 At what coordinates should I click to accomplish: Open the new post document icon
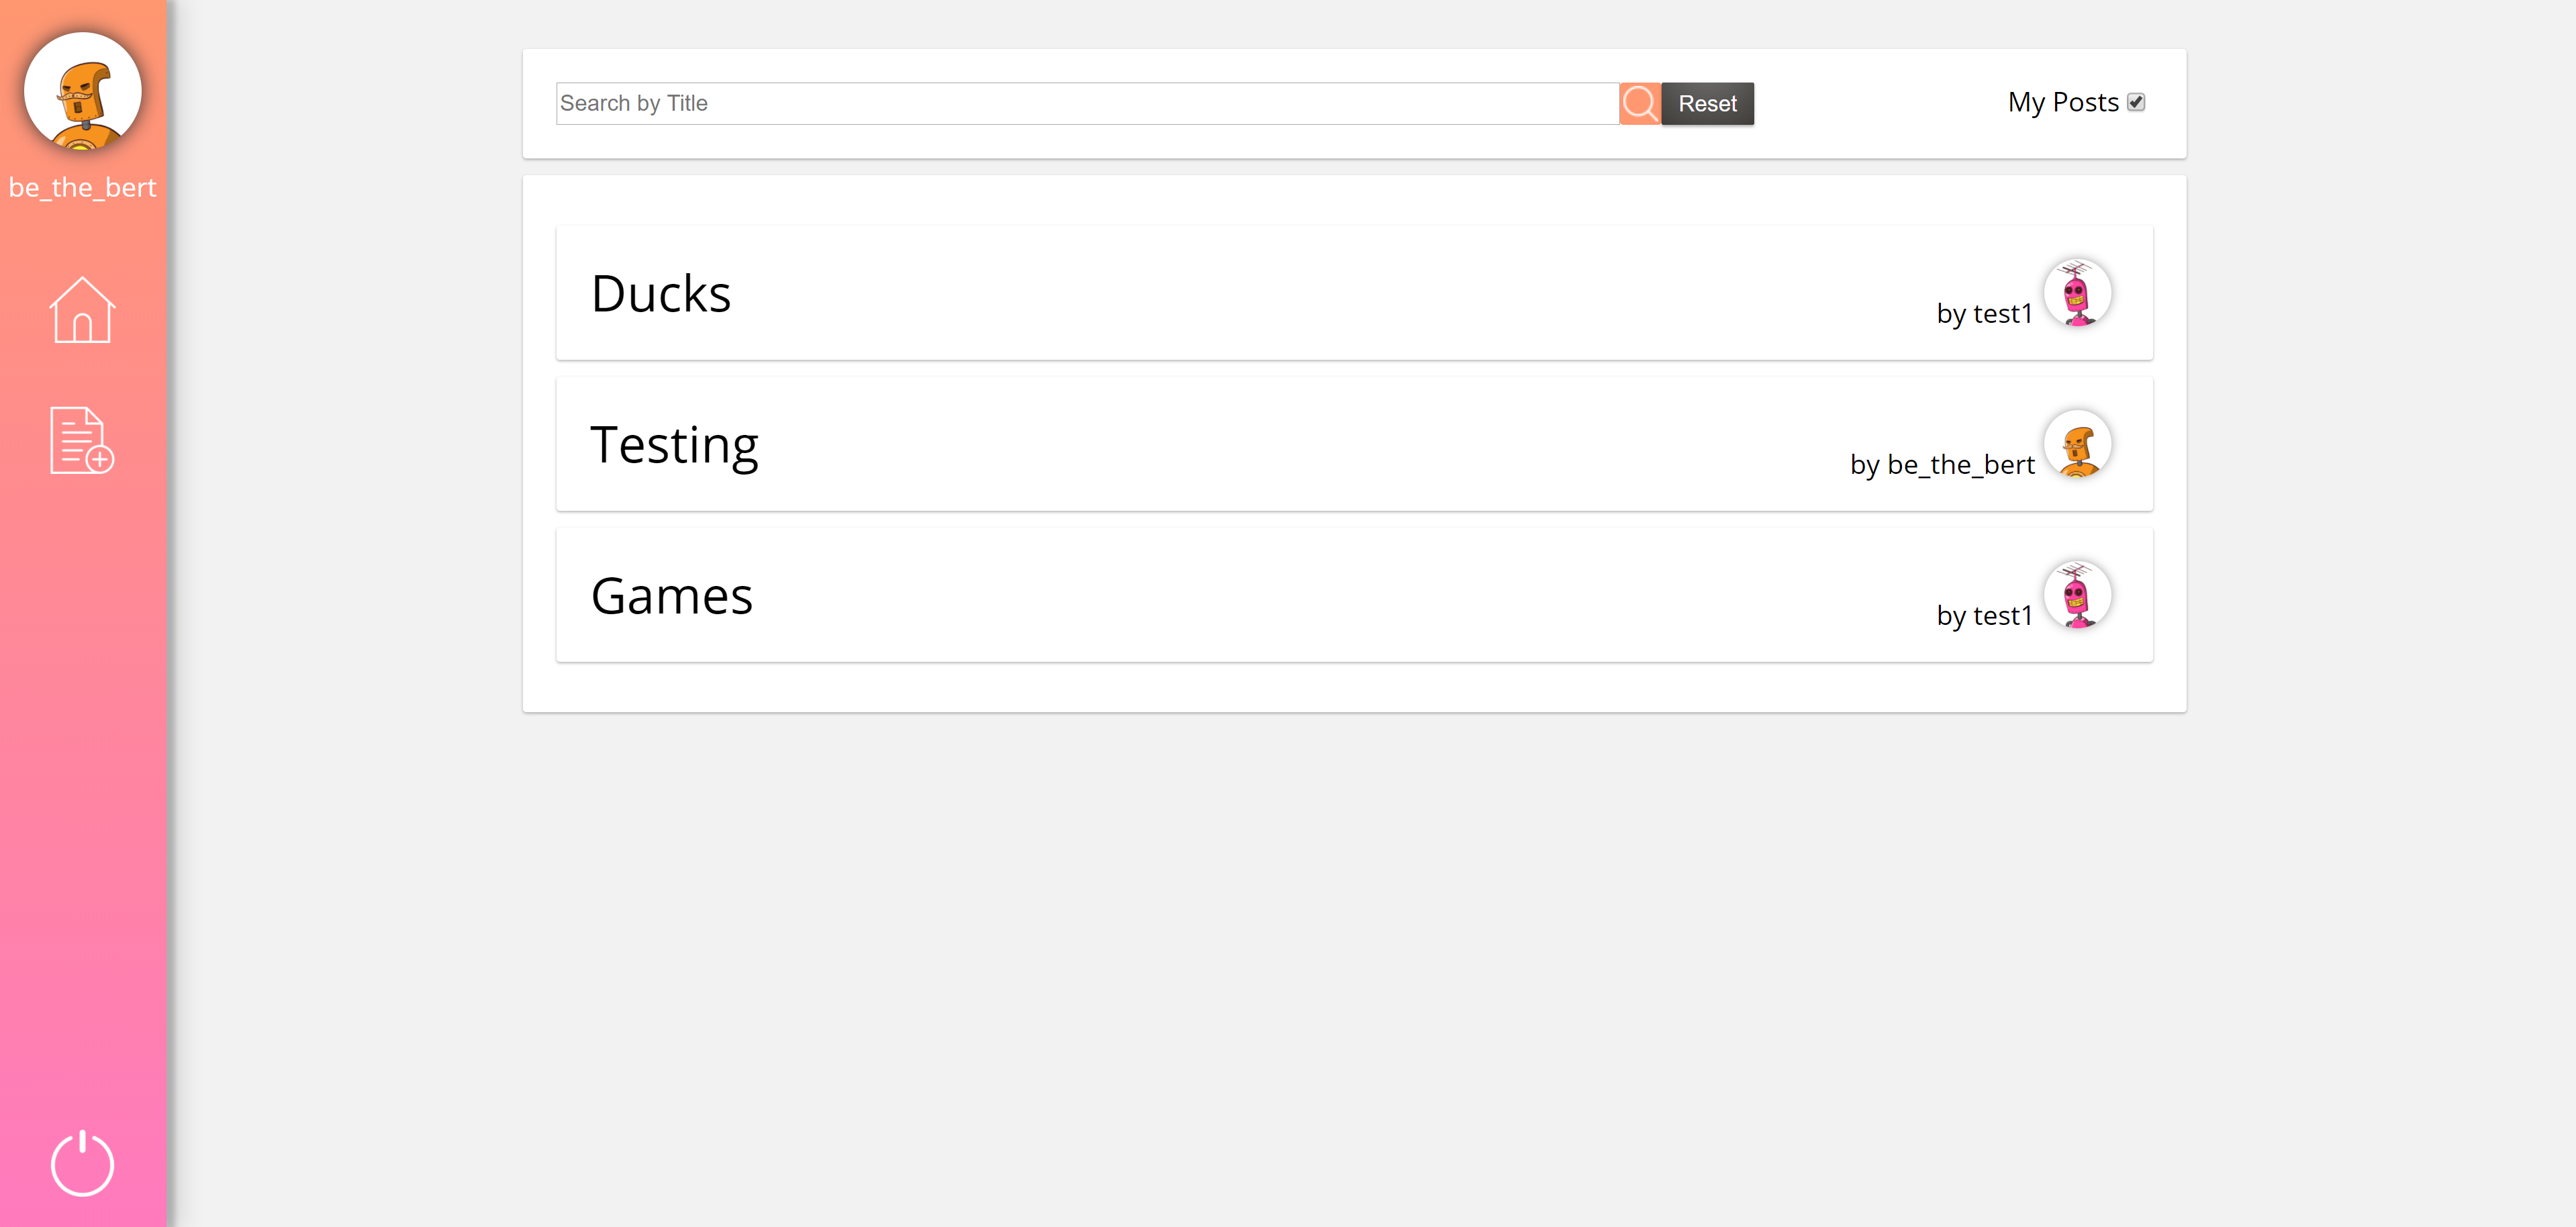pos(82,440)
